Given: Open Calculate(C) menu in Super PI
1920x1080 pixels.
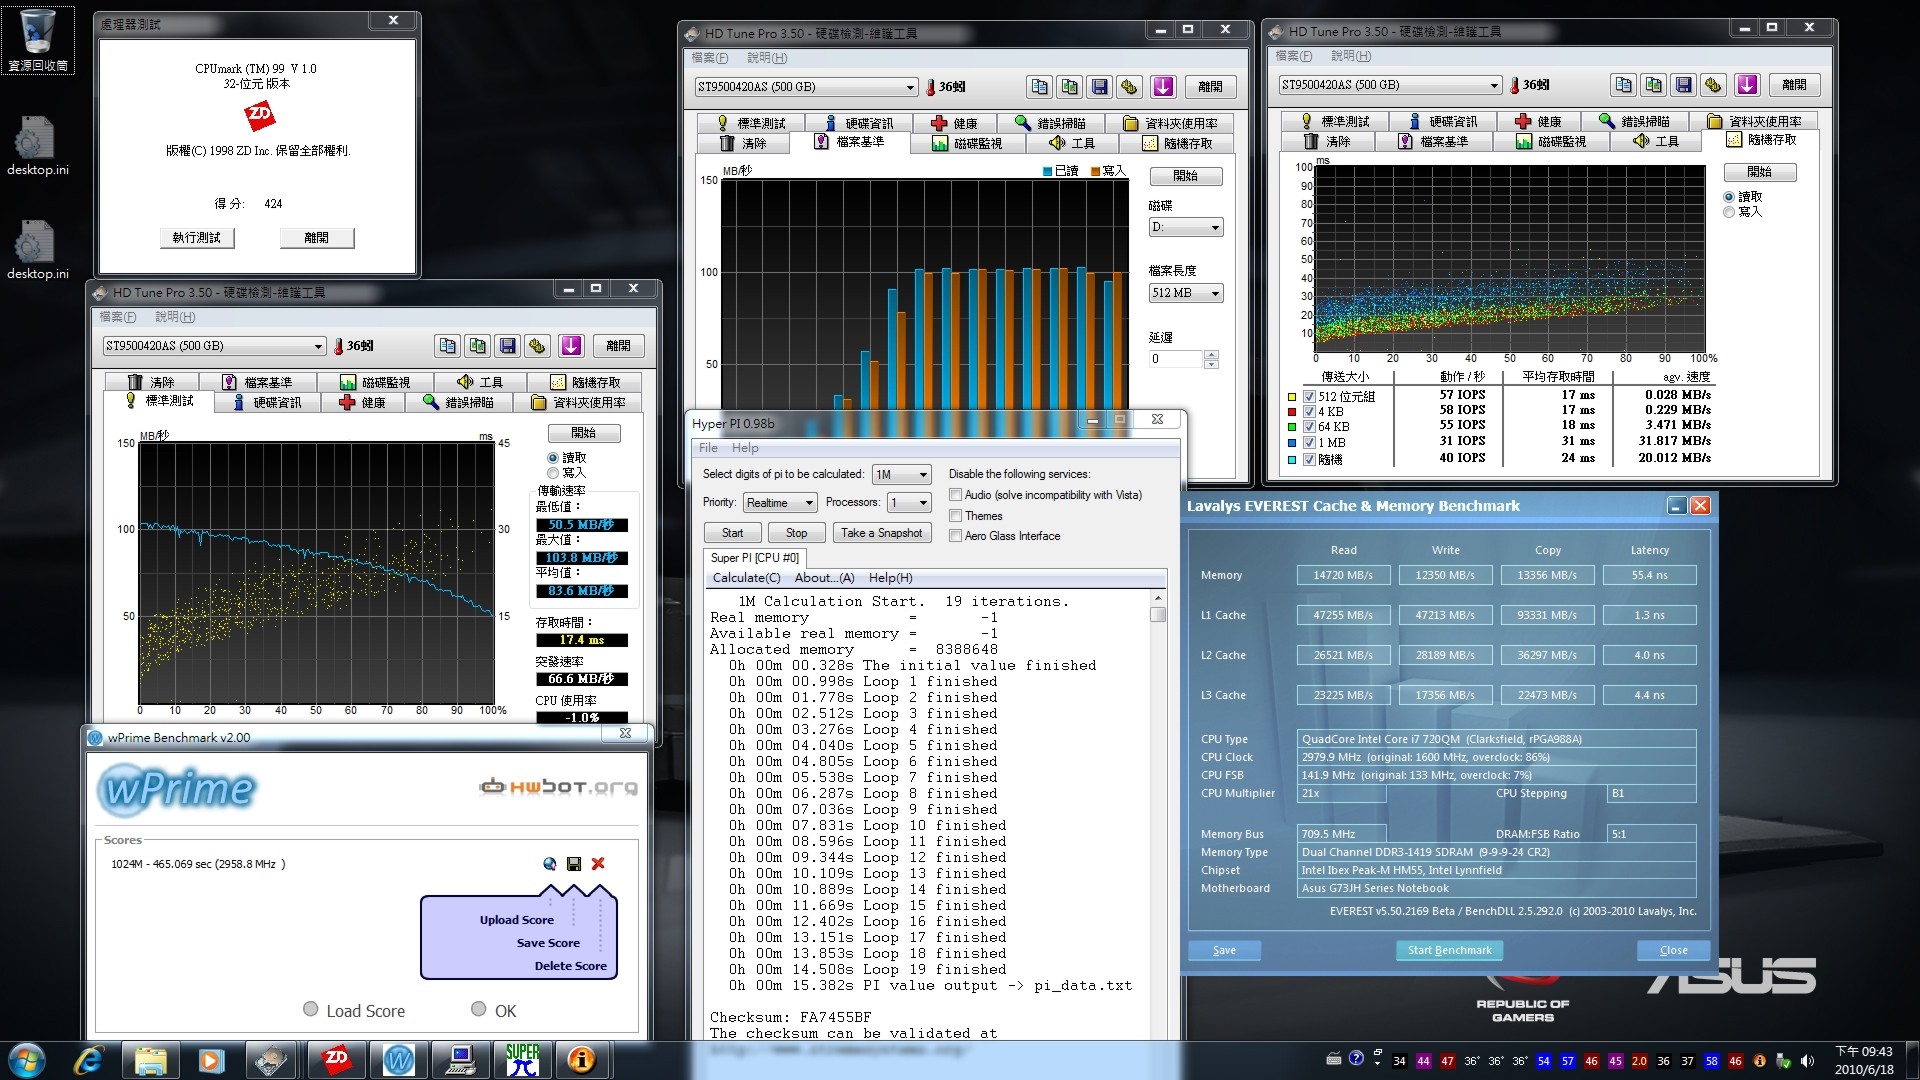Looking at the screenshot, I should point(746,578).
